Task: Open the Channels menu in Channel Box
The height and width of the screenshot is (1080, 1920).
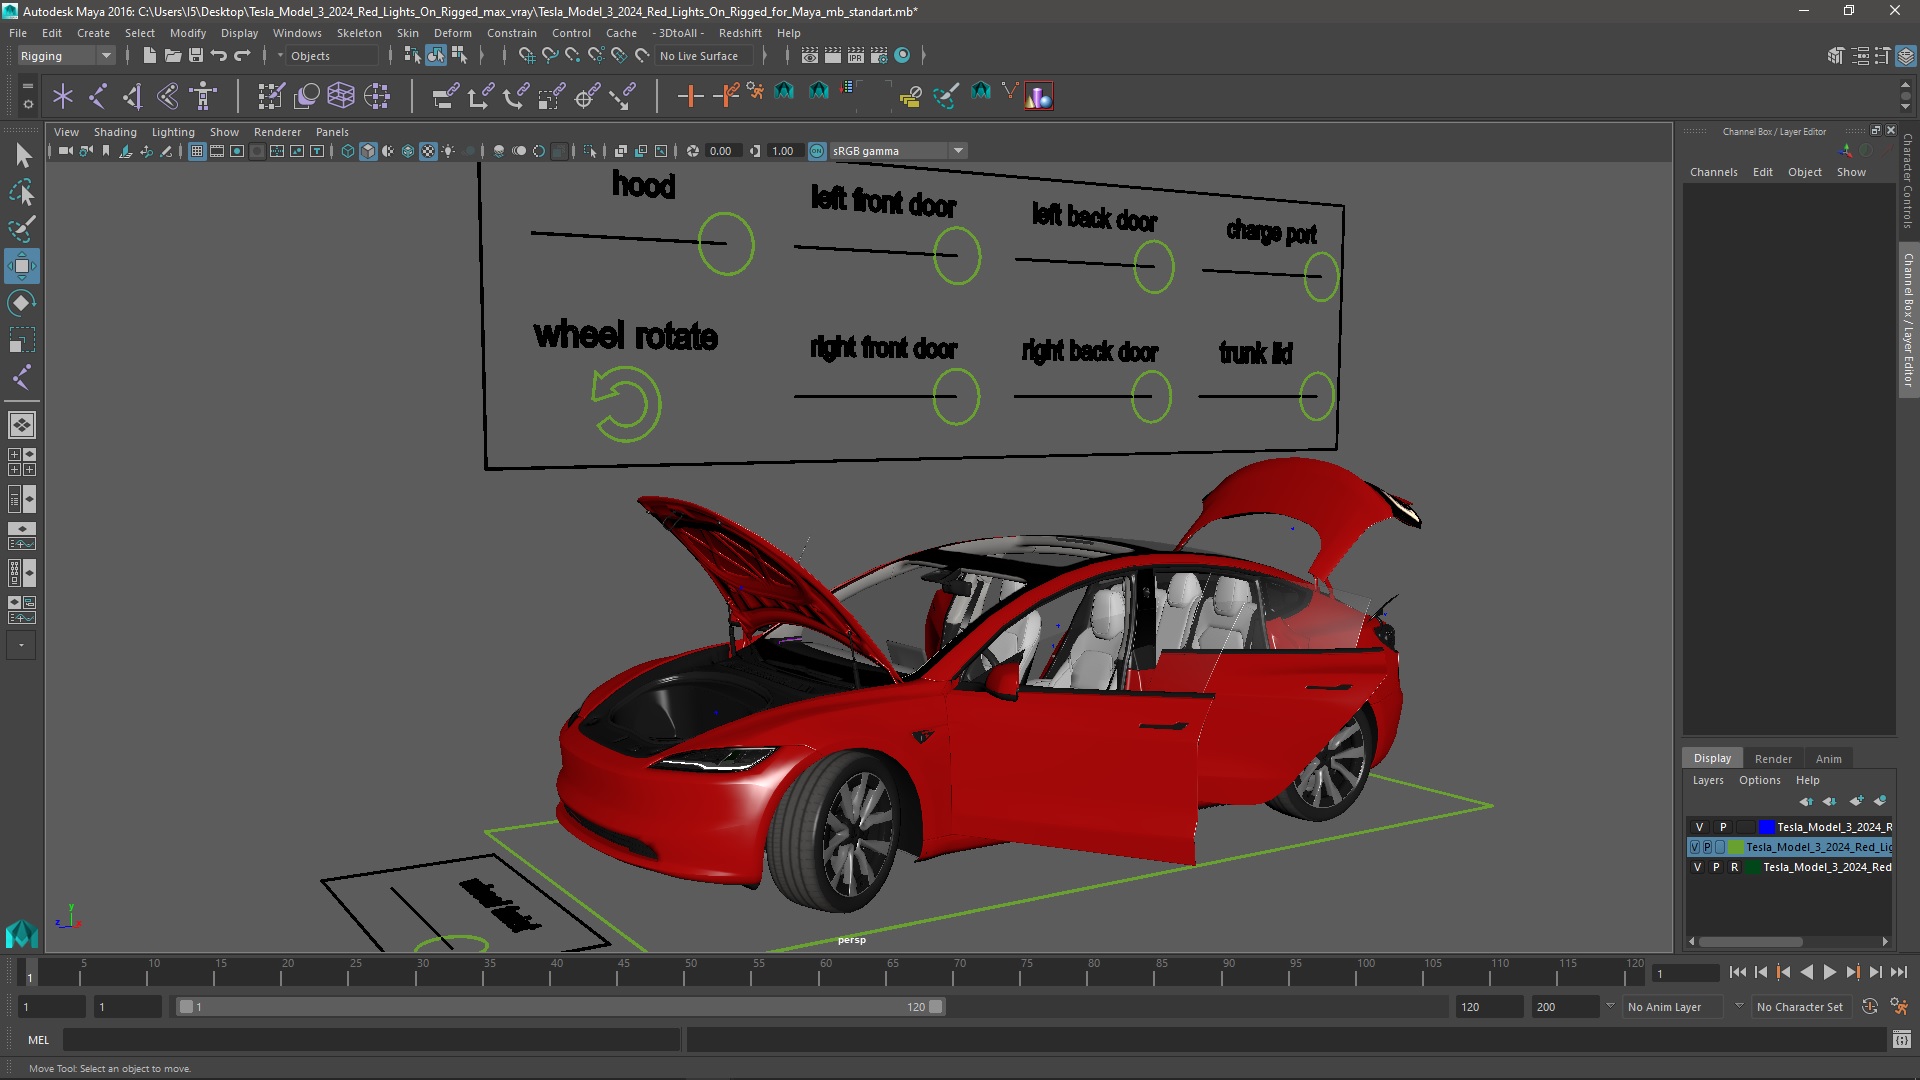Action: pyautogui.click(x=1713, y=172)
